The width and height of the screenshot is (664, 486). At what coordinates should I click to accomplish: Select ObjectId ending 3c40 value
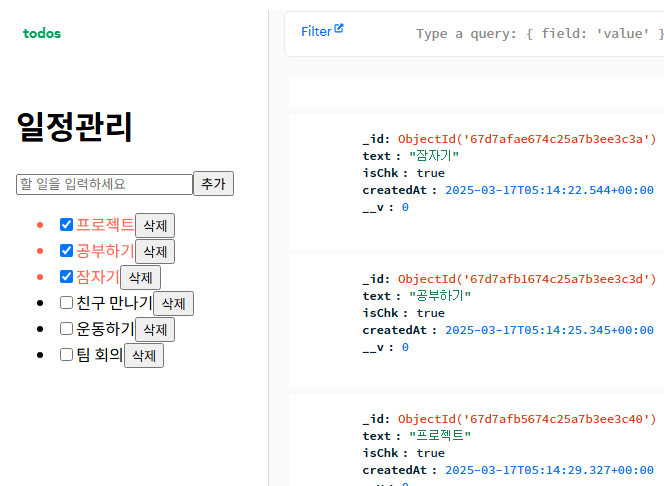pos(527,419)
